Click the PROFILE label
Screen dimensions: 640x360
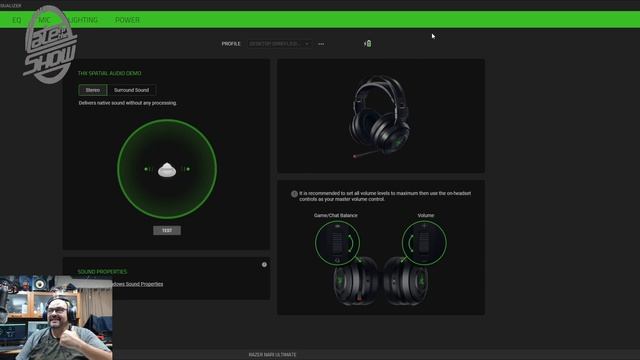point(231,44)
